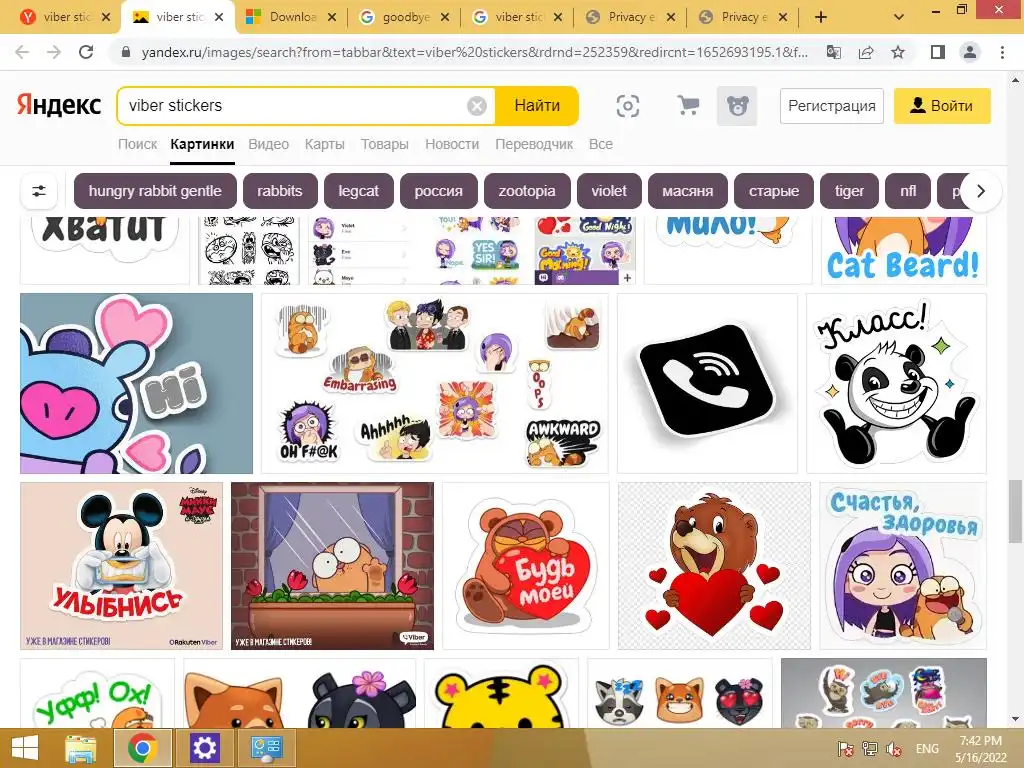The image size is (1024, 768).
Task: Open the shopping cart icon
Action: pos(688,105)
